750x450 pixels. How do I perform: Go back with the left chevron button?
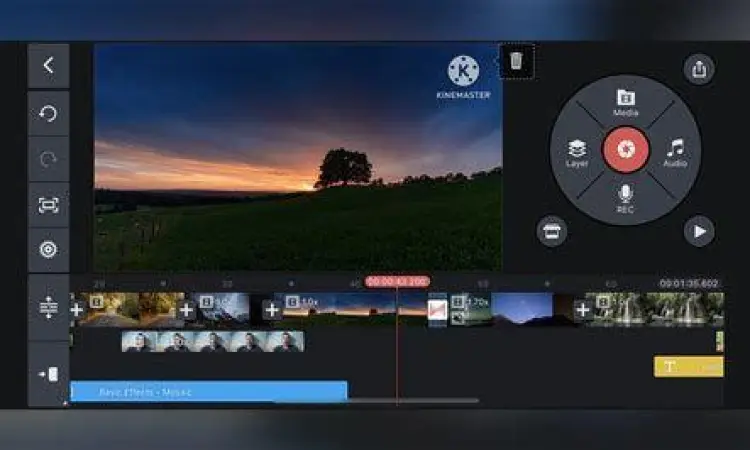tap(48, 66)
